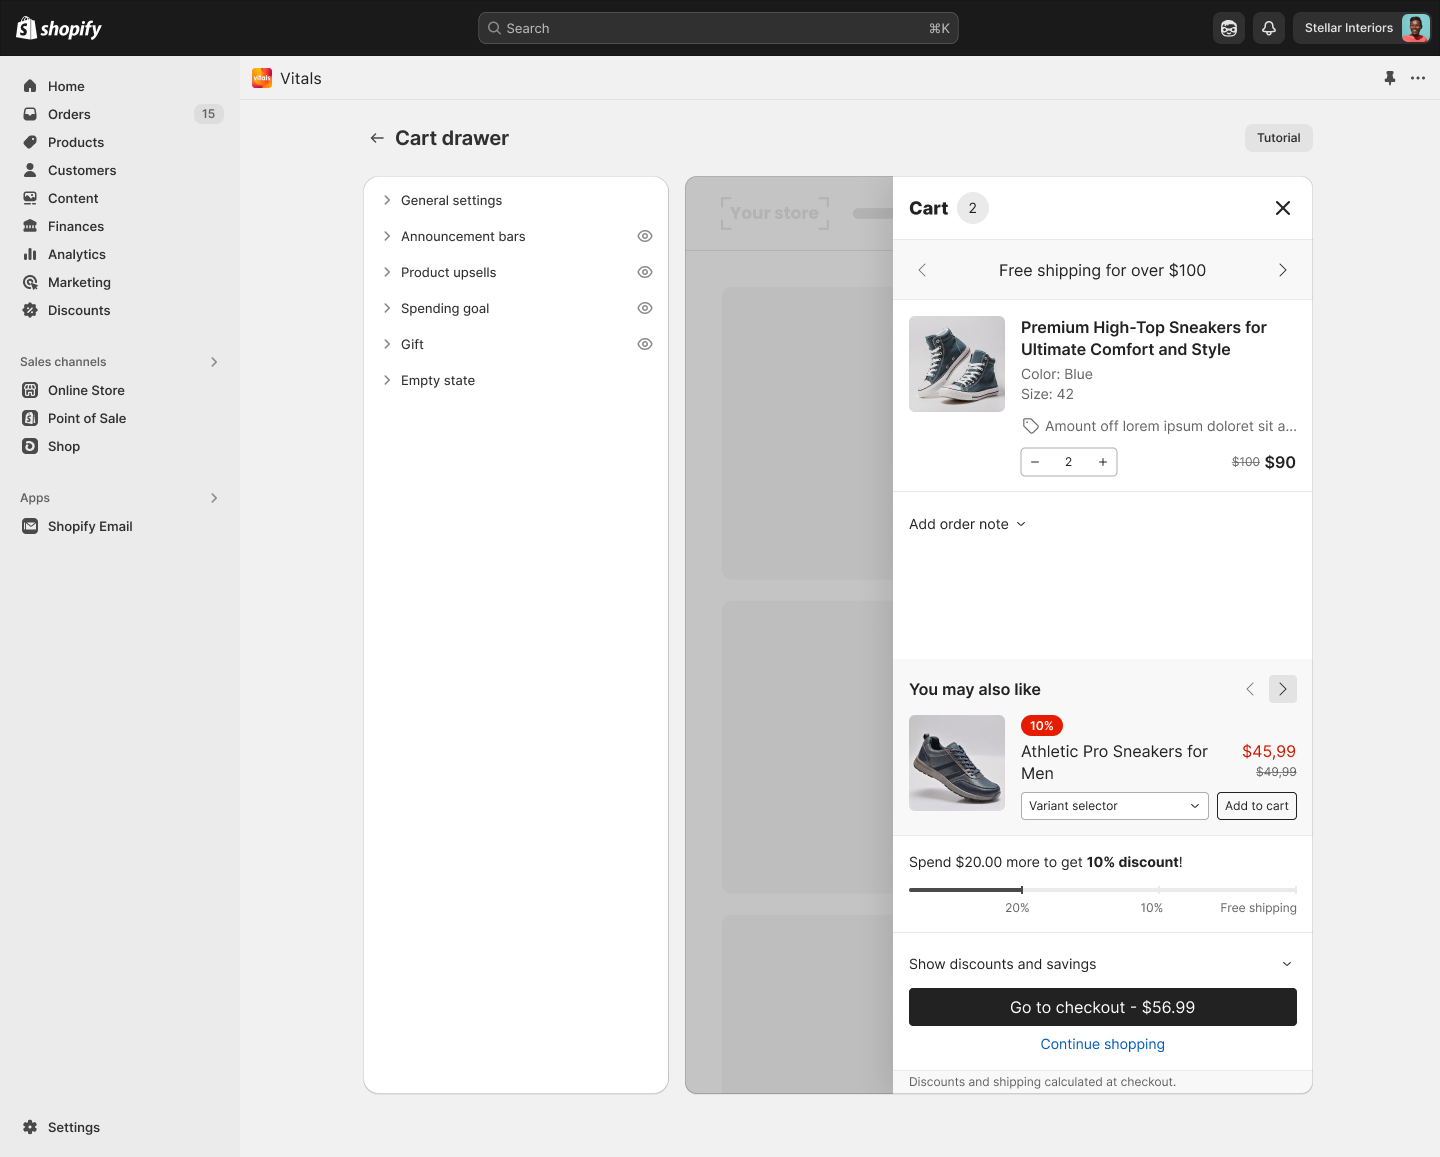Open the three-dot more actions menu
Viewport: 1440px width, 1157px height.
pyautogui.click(x=1418, y=78)
